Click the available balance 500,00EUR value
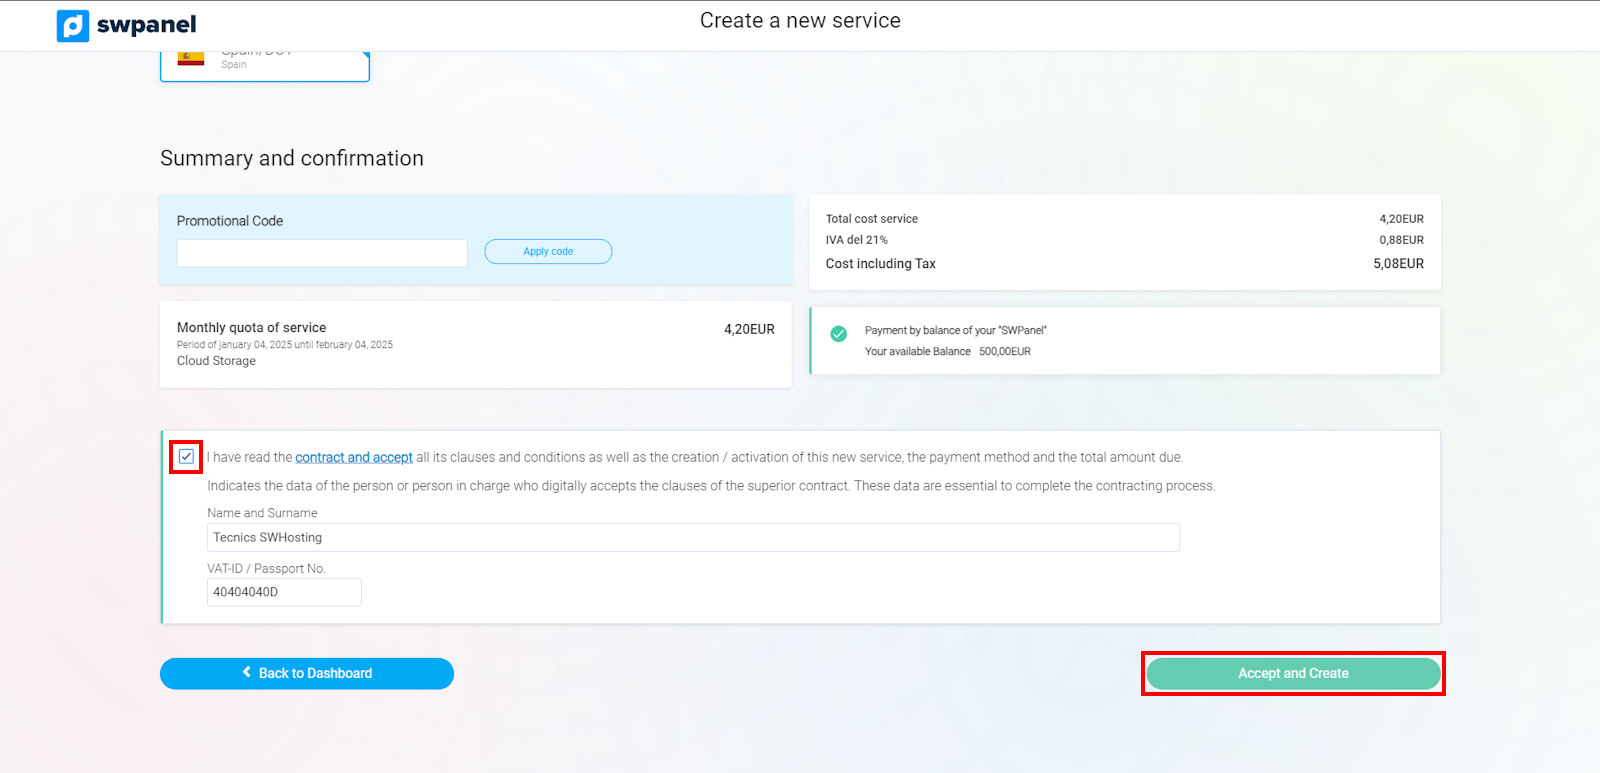 click(x=1004, y=352)
